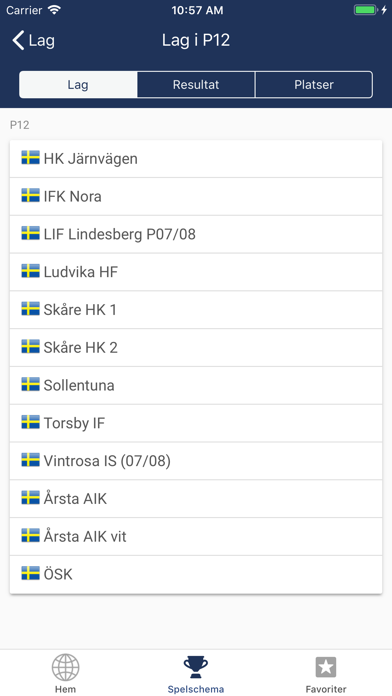Open Spelschema trophy icon tab

(196, 667)
